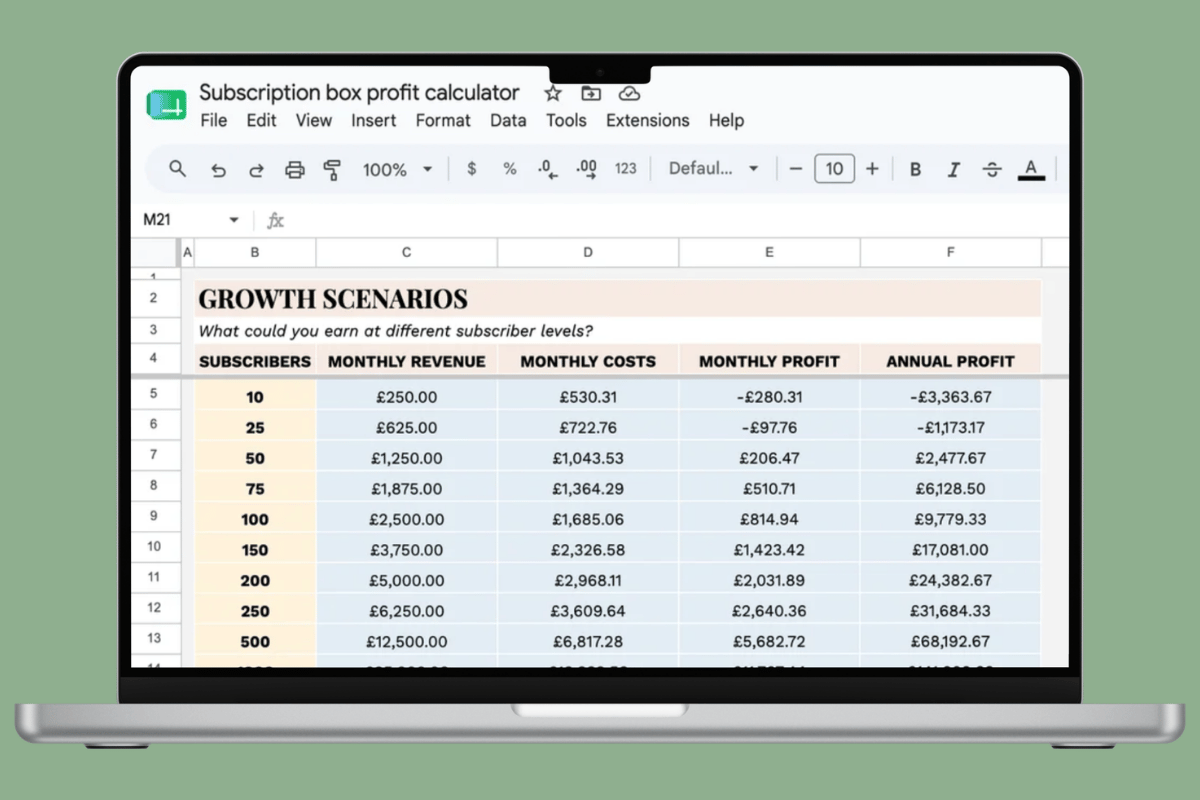The width and height of the screenshot is (1200, 800).
Task: Click the move to folder icon
Action: coord(591,93)
